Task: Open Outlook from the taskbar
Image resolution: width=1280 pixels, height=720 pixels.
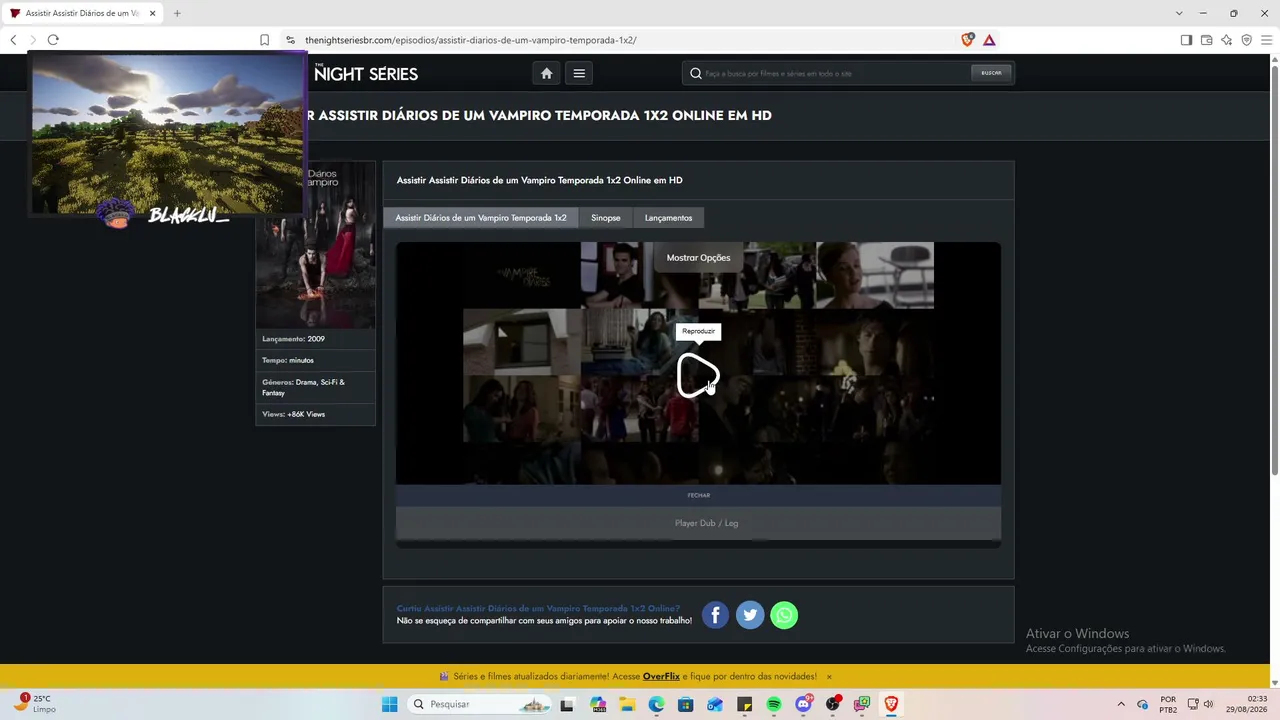Action: pos(715,704)
